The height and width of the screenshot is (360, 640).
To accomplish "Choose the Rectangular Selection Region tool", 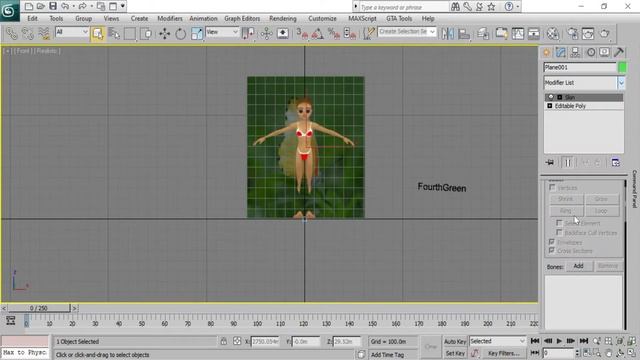I will point(130,33).
